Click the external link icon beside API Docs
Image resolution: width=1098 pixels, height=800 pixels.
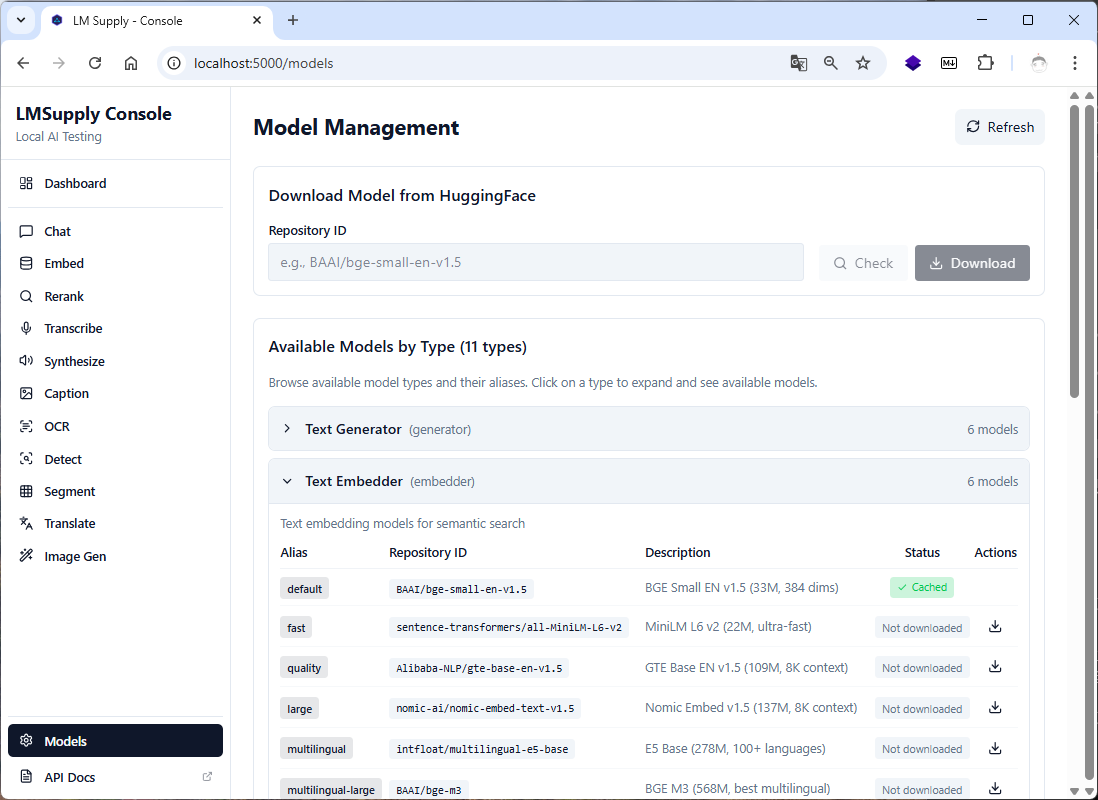pos(207,776)
